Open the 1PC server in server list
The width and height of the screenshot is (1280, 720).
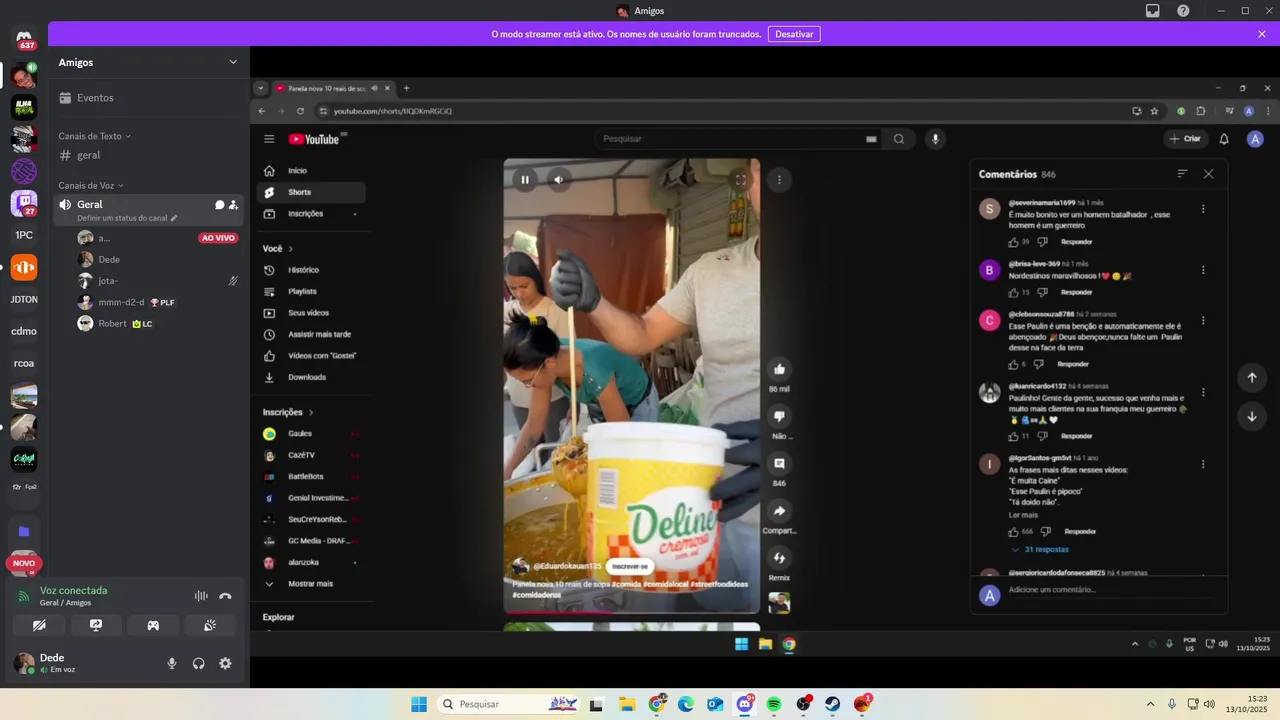pyautogui.click(x=24, y=235)
